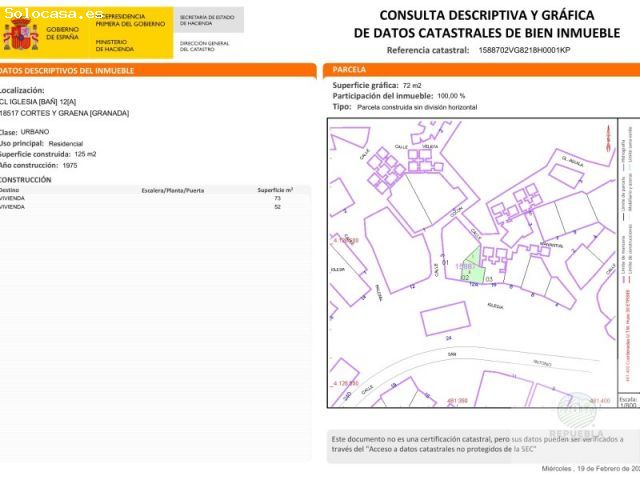Click the 'CL AGUILA' street label on map
This screenshot has width=640, height=480.
pos(573,161)
